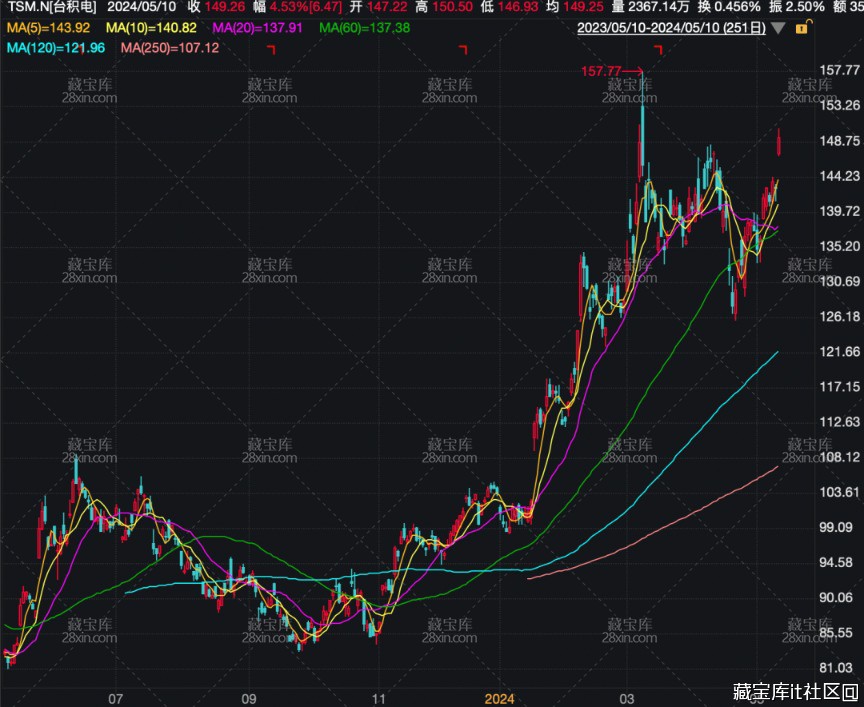The image size is (864, 707).
Task: Click the leftmost red corner marker
Action: click(x=270, y=48)
